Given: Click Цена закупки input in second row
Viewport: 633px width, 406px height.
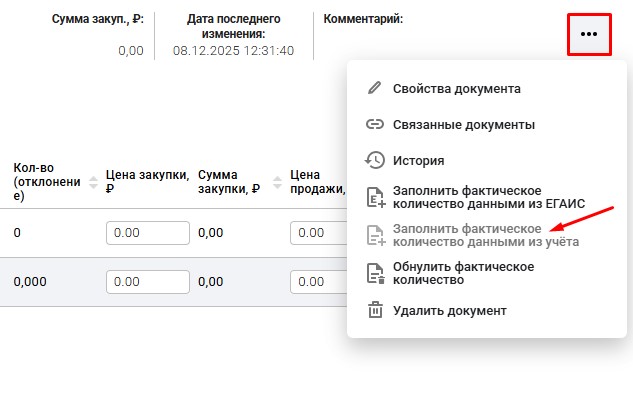Looking at the screenshot, I should pos(148,282).
